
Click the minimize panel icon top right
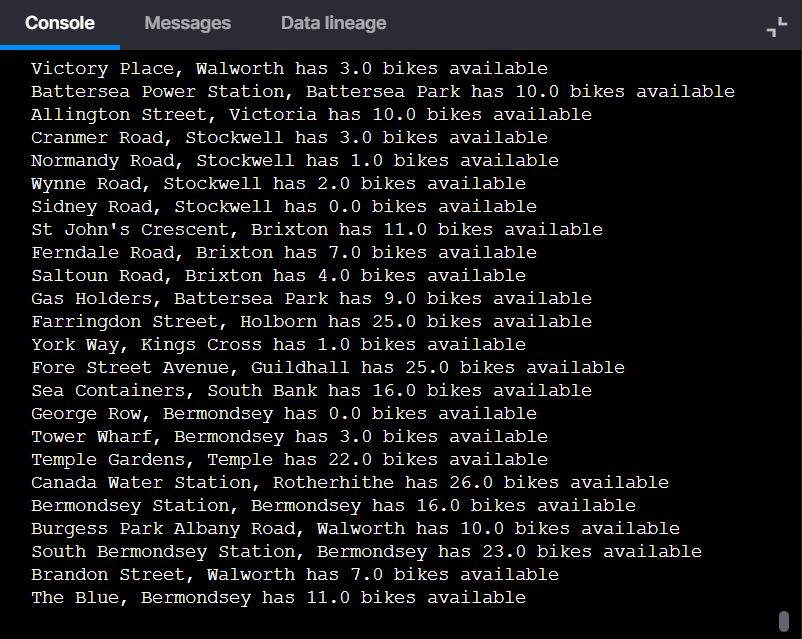[776, 27]
